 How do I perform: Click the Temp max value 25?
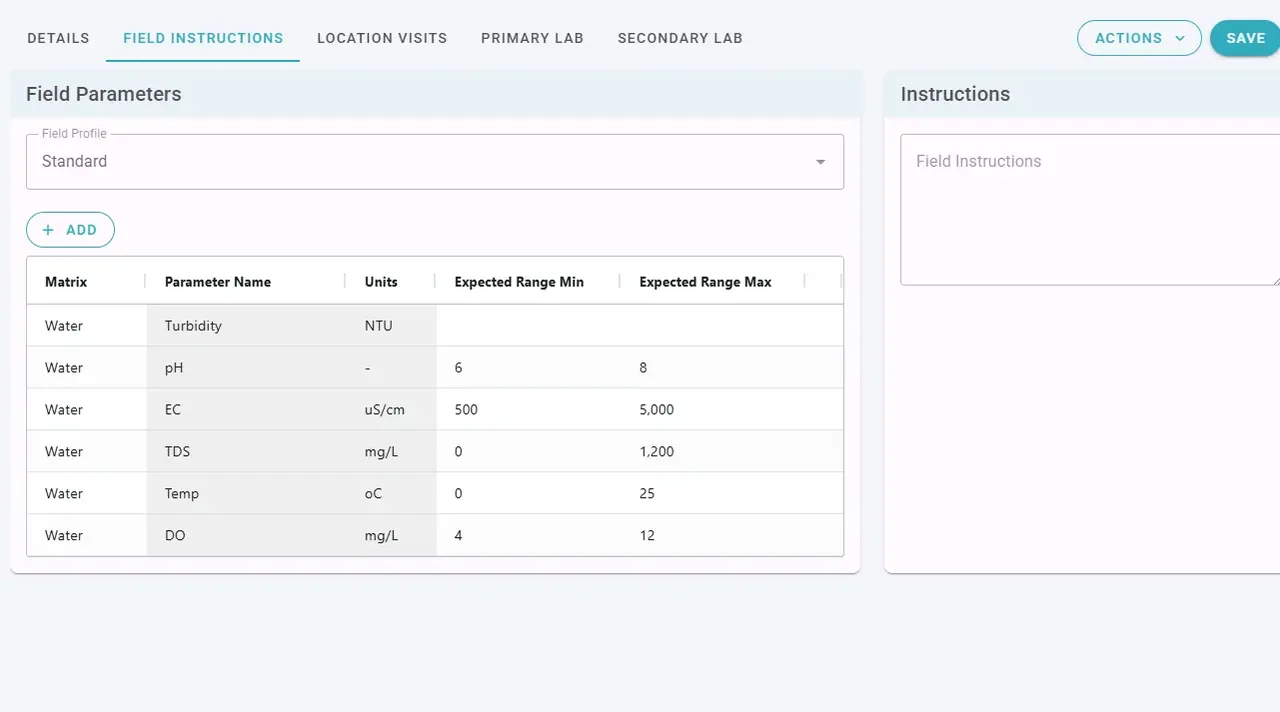pyautogui.click(x=713, y=494)
